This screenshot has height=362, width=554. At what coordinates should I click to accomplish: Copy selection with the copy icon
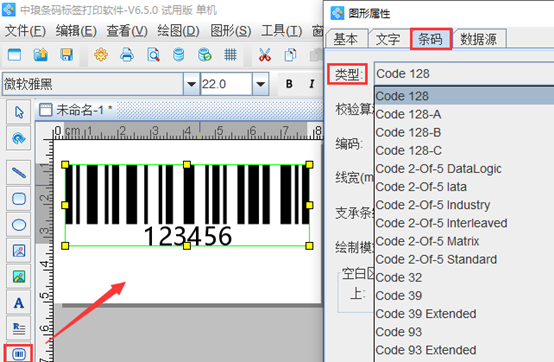(x=290, y=55)
